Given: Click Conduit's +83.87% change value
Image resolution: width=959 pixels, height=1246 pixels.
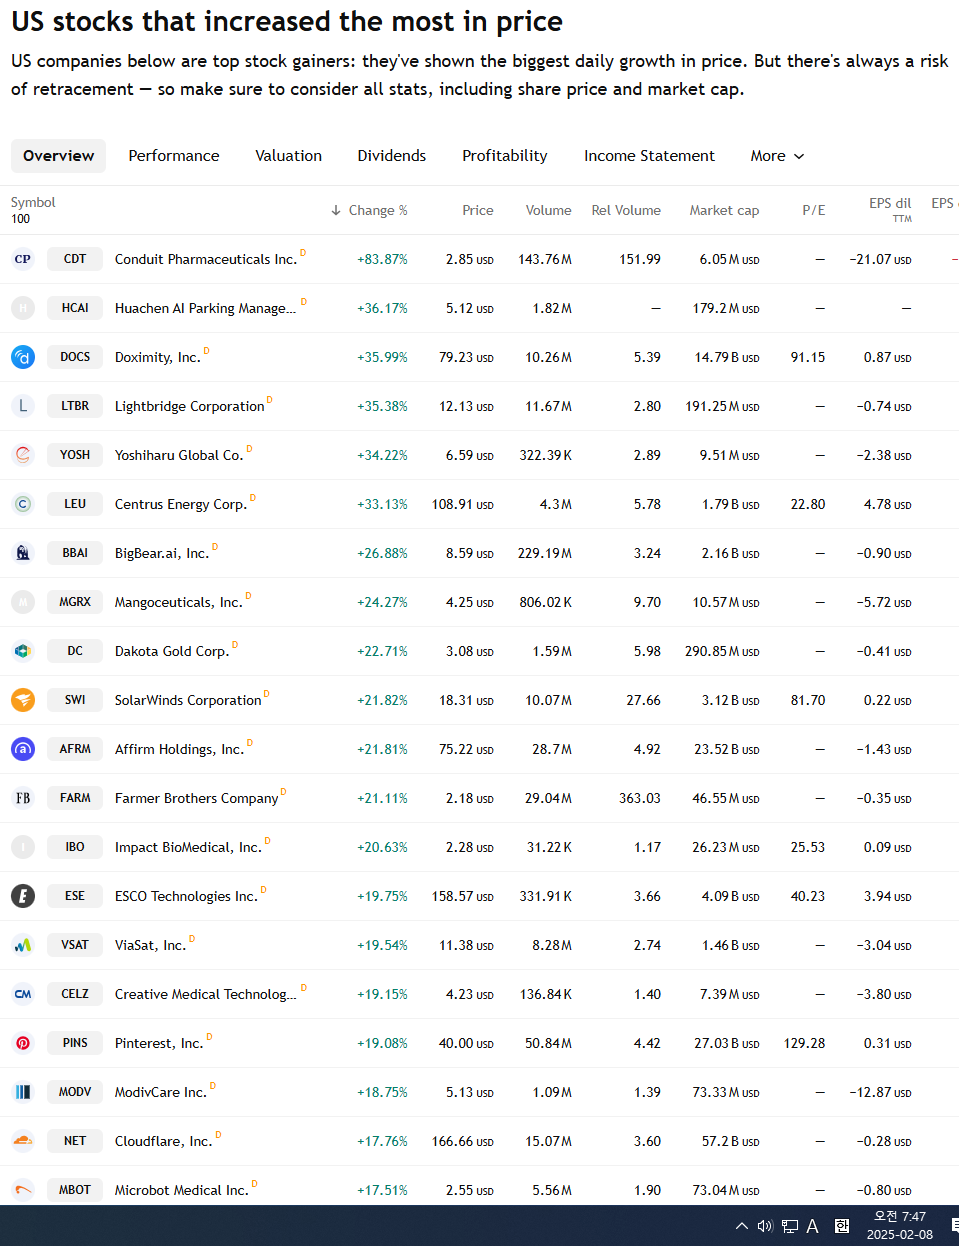Looking at the screenshot, I should coord(382,259).
